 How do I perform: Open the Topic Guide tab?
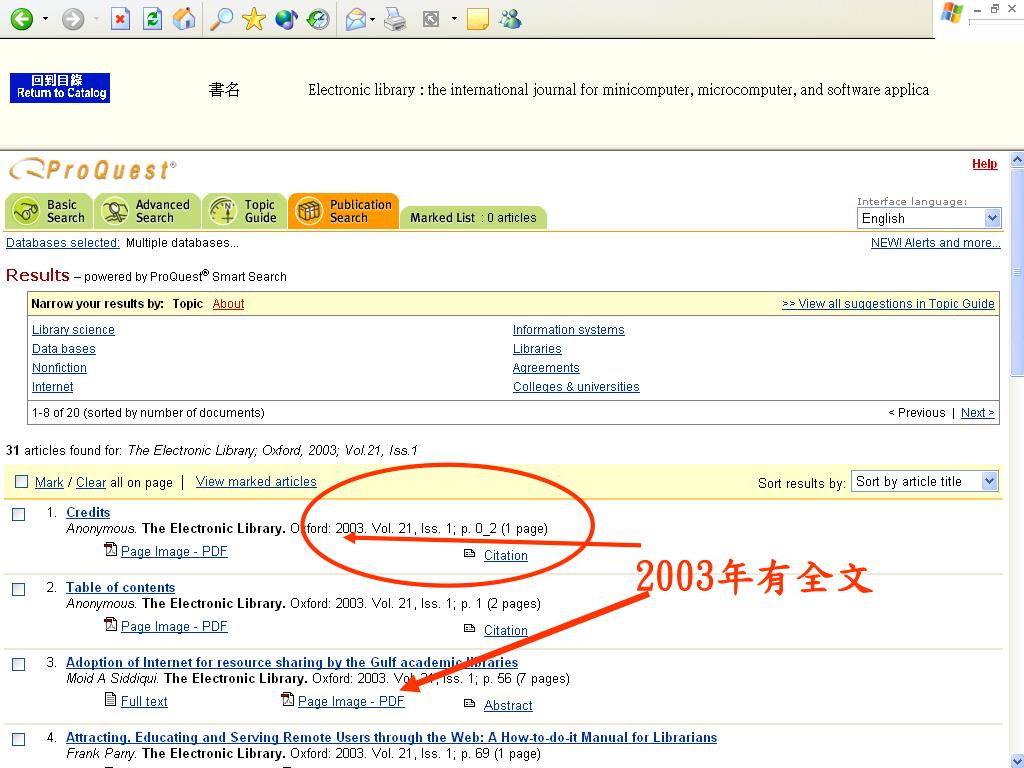245,211
